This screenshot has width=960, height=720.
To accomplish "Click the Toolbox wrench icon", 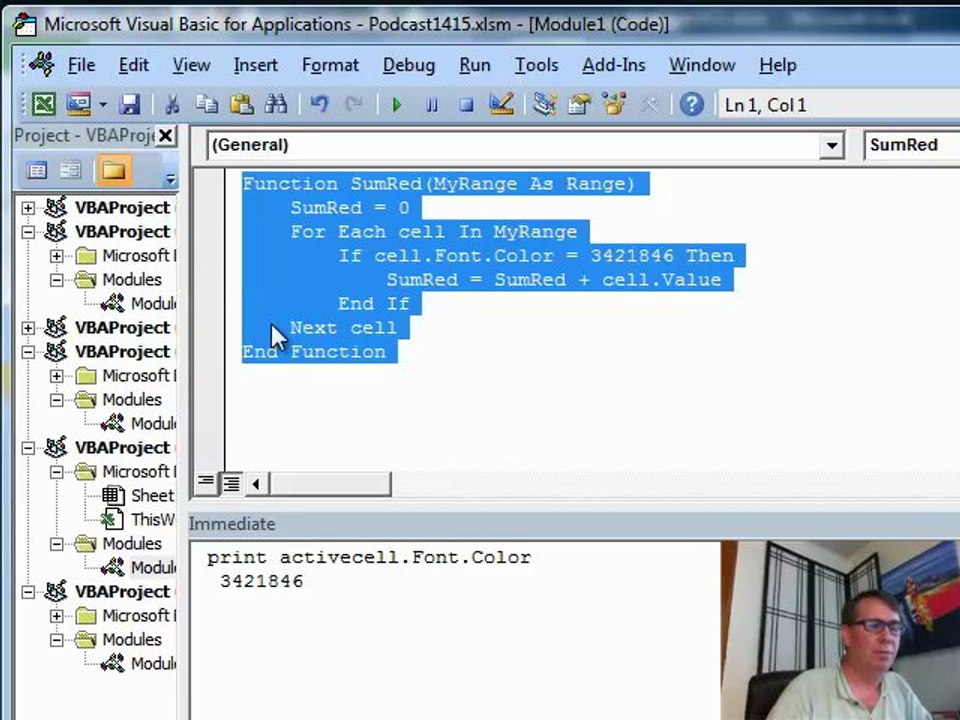I will pyautogui.click(x=649, y=105).
